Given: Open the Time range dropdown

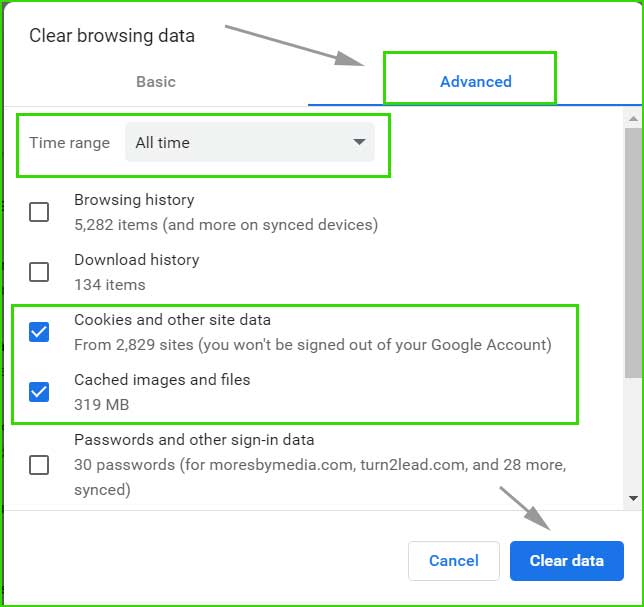Looking at the screenshot, I should (250, 142).
